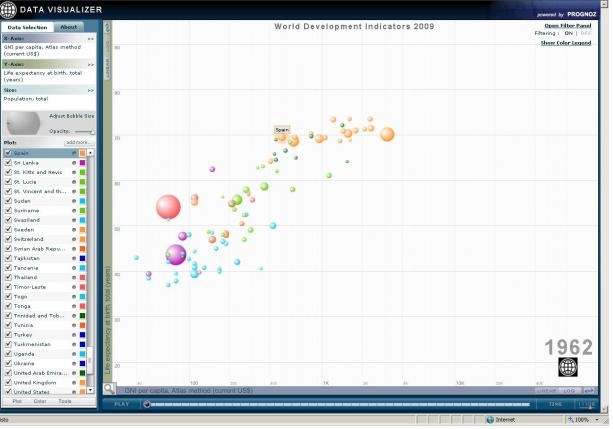Image resolution: width=613 pixels, height=429 pixels.
Task: Click the World Bank globe logo in header
Action: pos(9,10)
